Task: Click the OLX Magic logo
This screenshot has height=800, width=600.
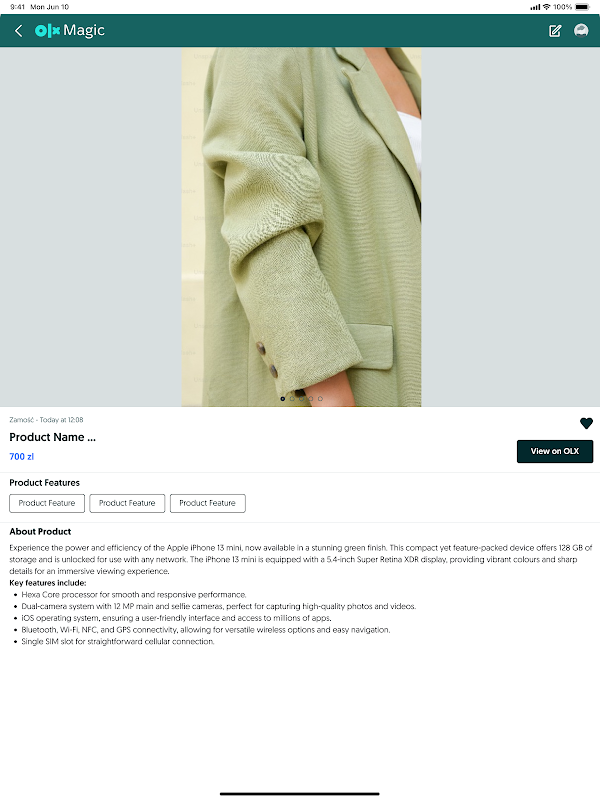Action: click(70, 31)
